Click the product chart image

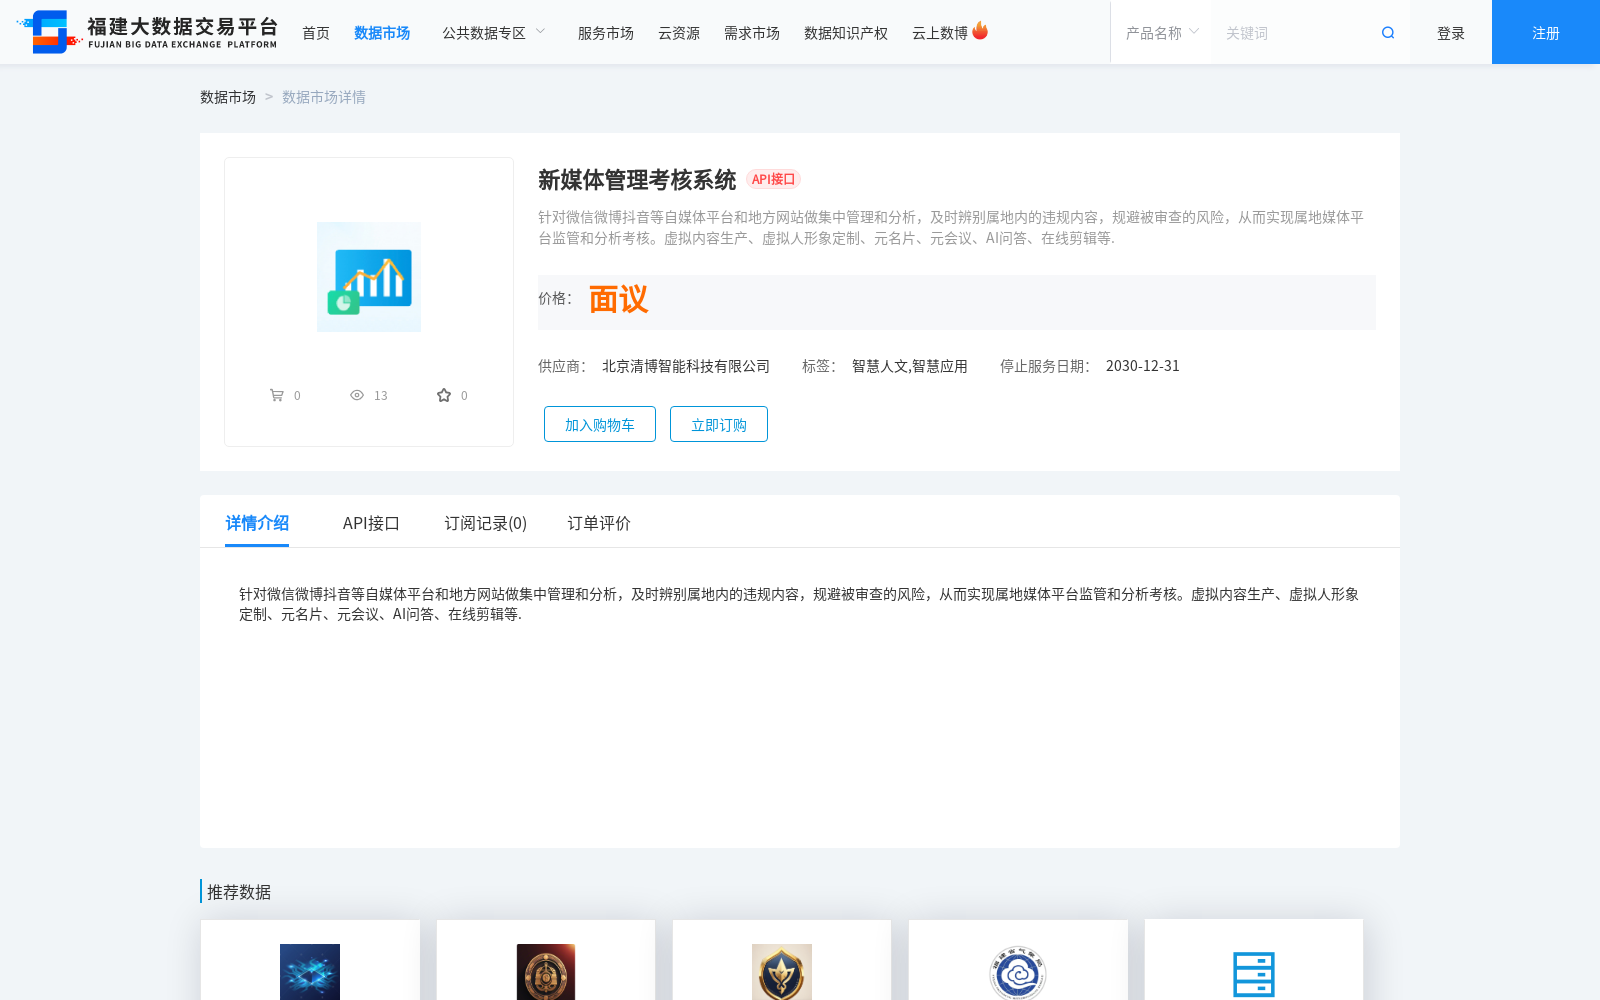tap(369, 277)
